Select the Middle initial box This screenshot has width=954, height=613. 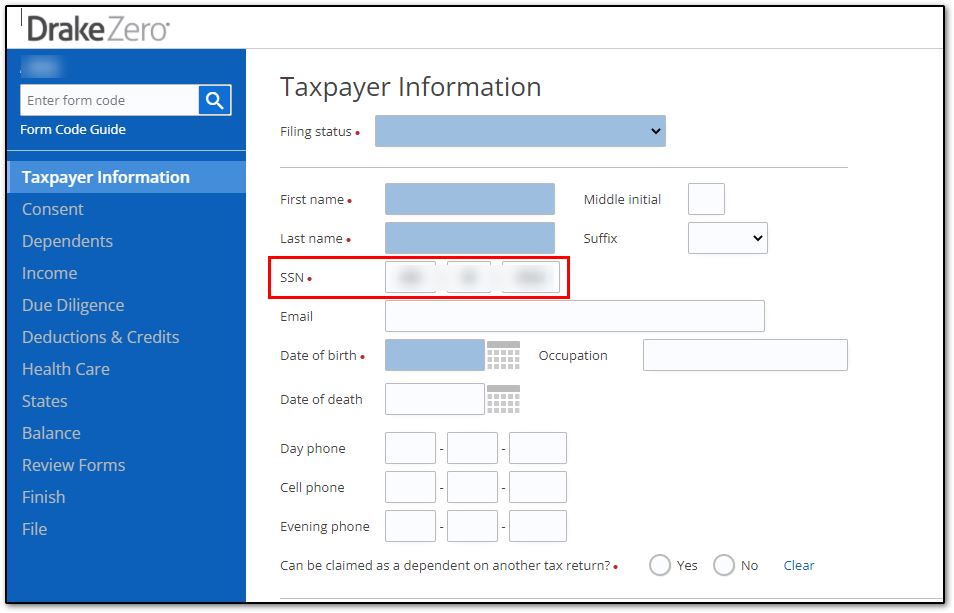706,199
